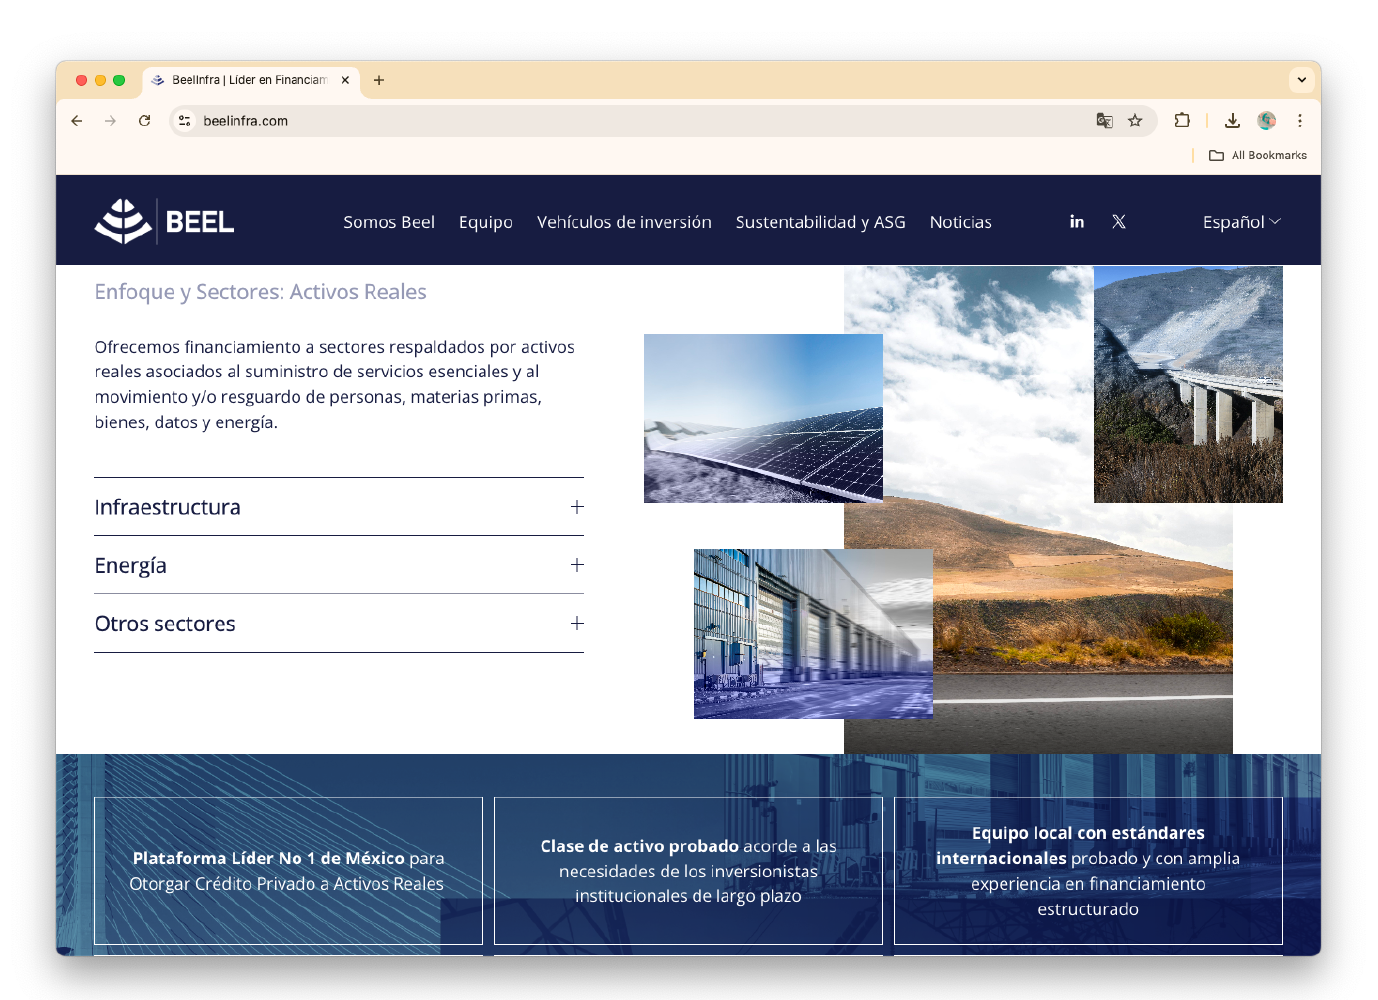Go to Vehículos de inversión
The height and width of the screenshot is (1000, 1378).
[624, 222]
